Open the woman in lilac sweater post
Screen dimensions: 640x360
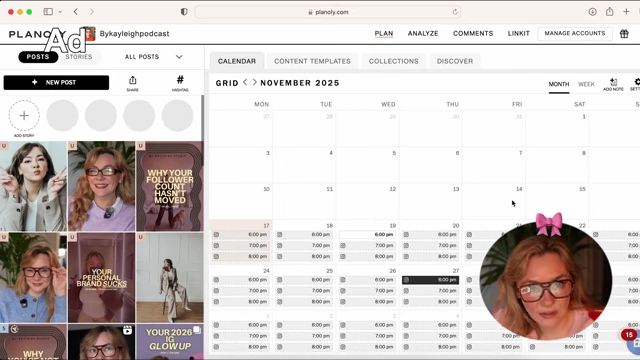102,187
